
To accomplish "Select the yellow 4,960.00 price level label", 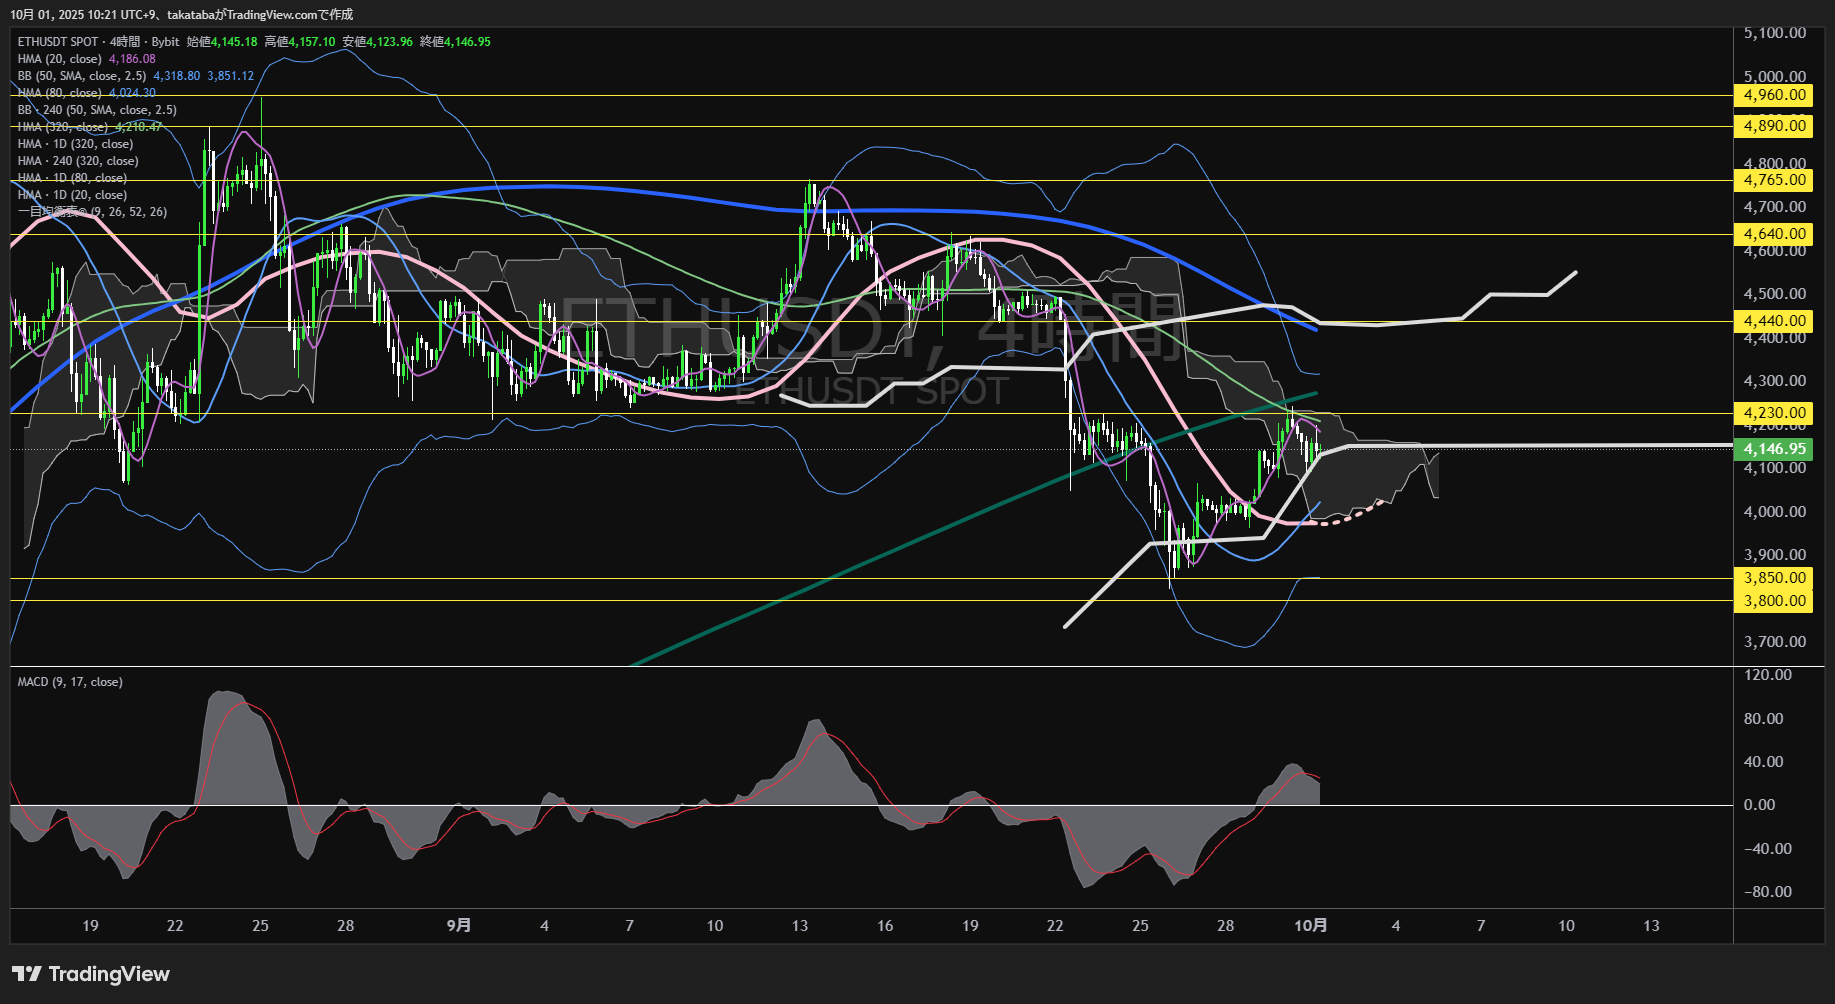I will [1774, 95].
